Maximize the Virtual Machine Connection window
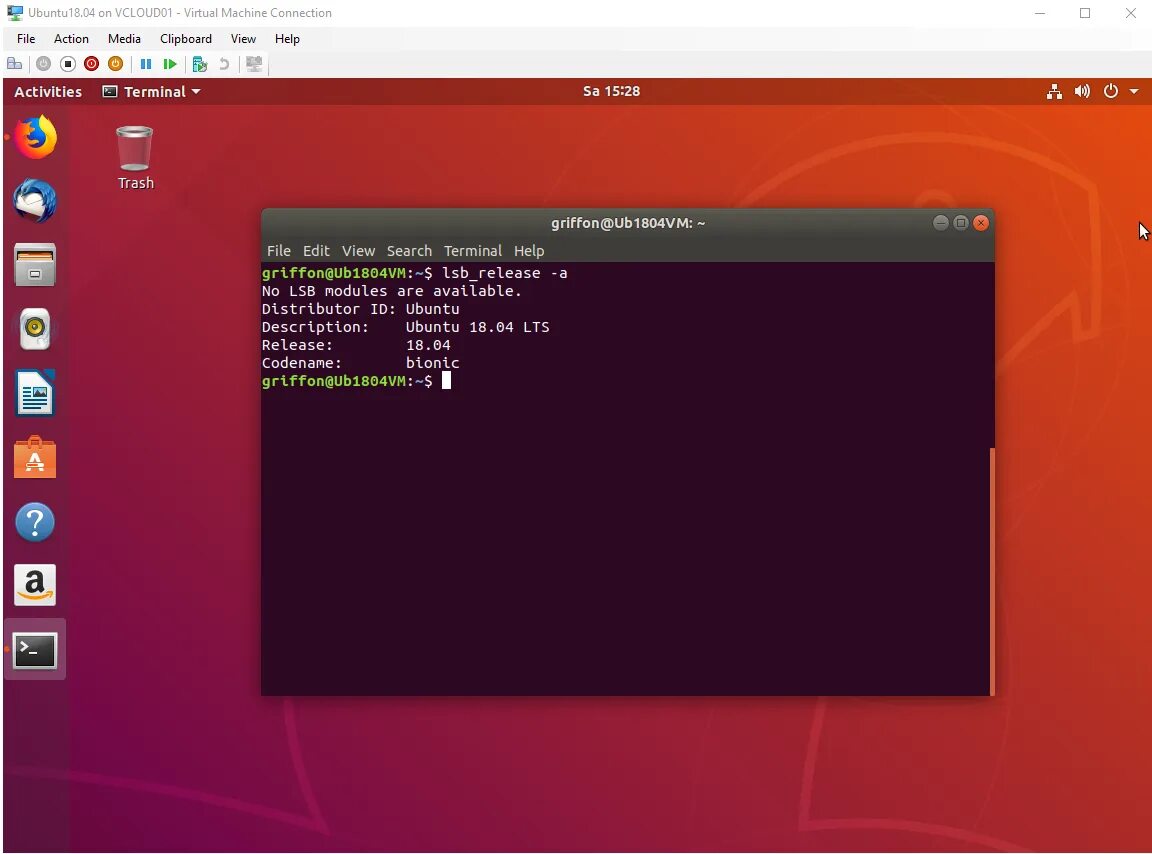The height and width of the screenshot is (854, 1152). coord(1085,13)
